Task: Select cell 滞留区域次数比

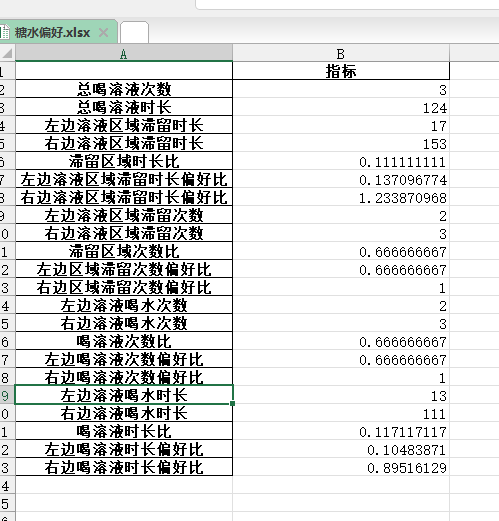Action: pyautogui.click(x=124, y=251)
